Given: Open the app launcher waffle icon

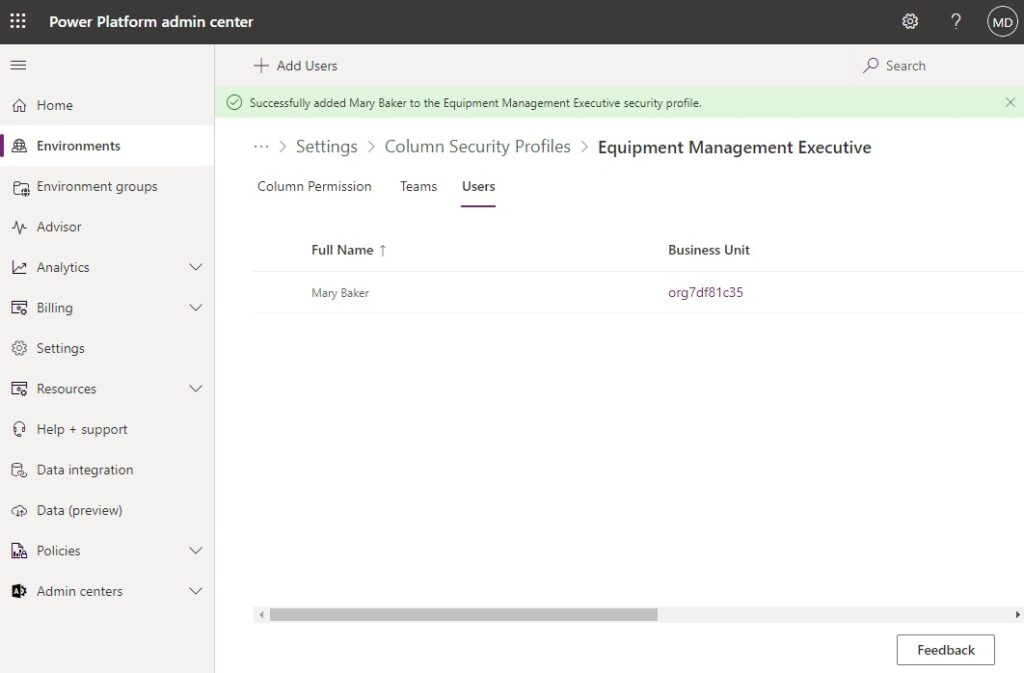Looking at the screenshot, I should coord(18,22).
